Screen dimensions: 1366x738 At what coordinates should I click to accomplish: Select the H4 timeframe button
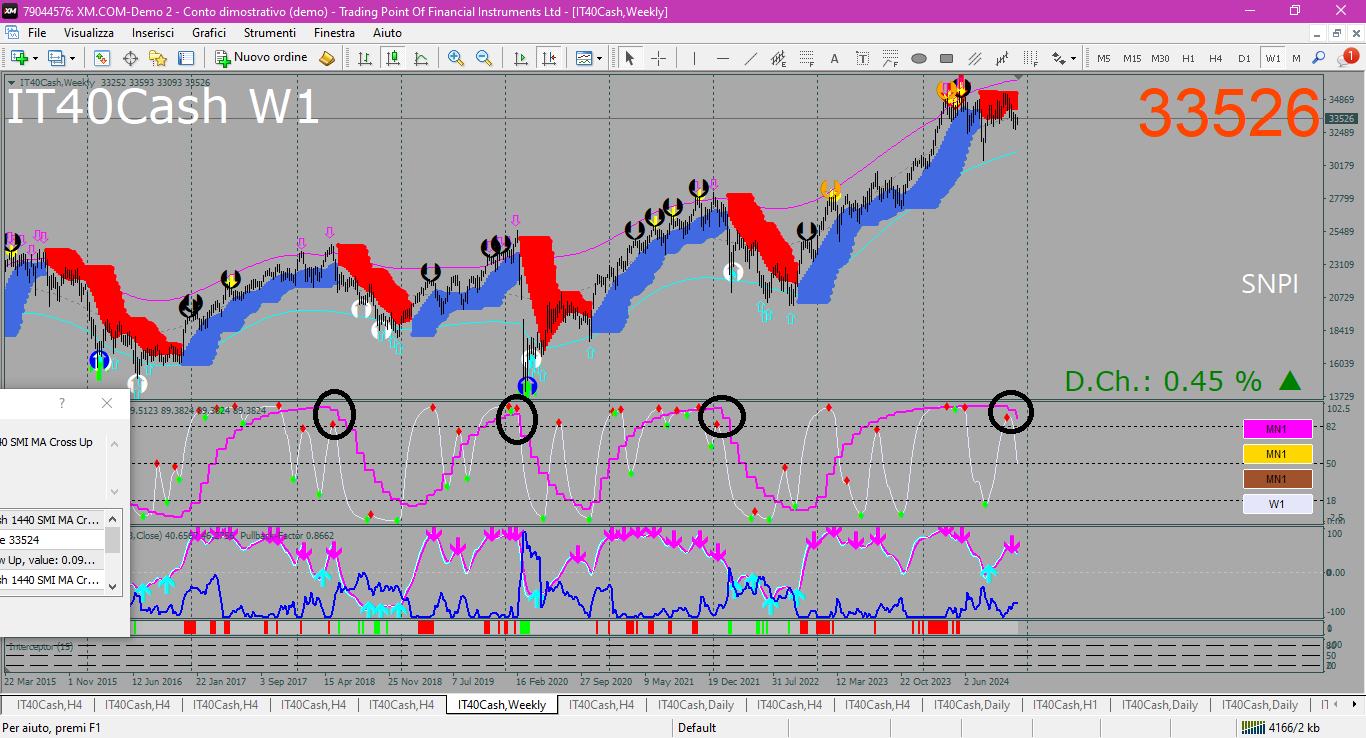[x=1216, y=58]
